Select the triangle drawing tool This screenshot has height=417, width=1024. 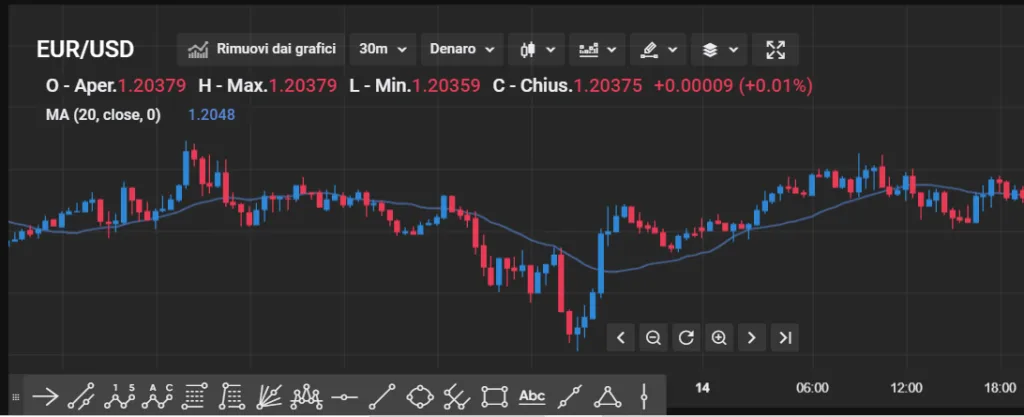pos(607,395)
